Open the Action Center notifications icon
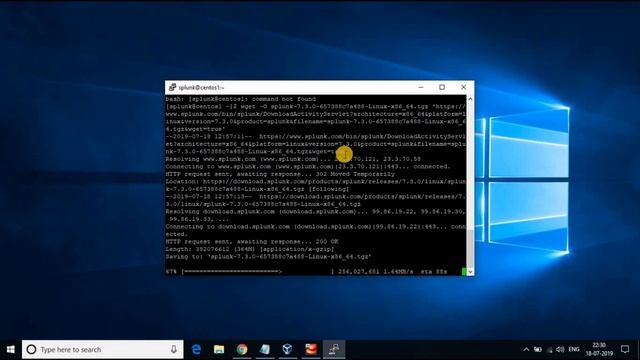The image size is (640, 360). pos(625,349)
